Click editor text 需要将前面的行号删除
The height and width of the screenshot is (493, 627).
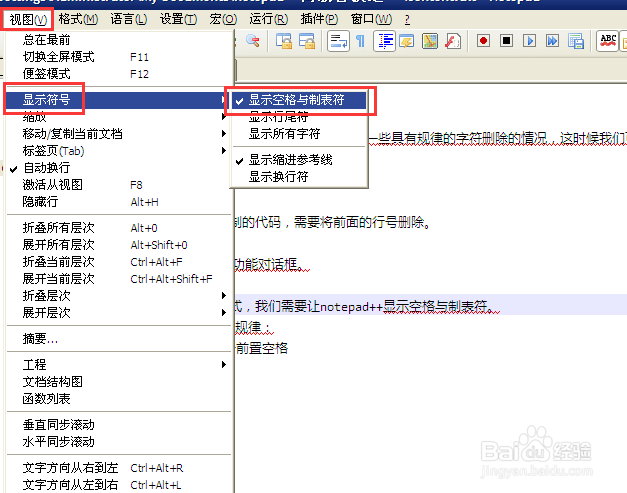click(359, 222)
